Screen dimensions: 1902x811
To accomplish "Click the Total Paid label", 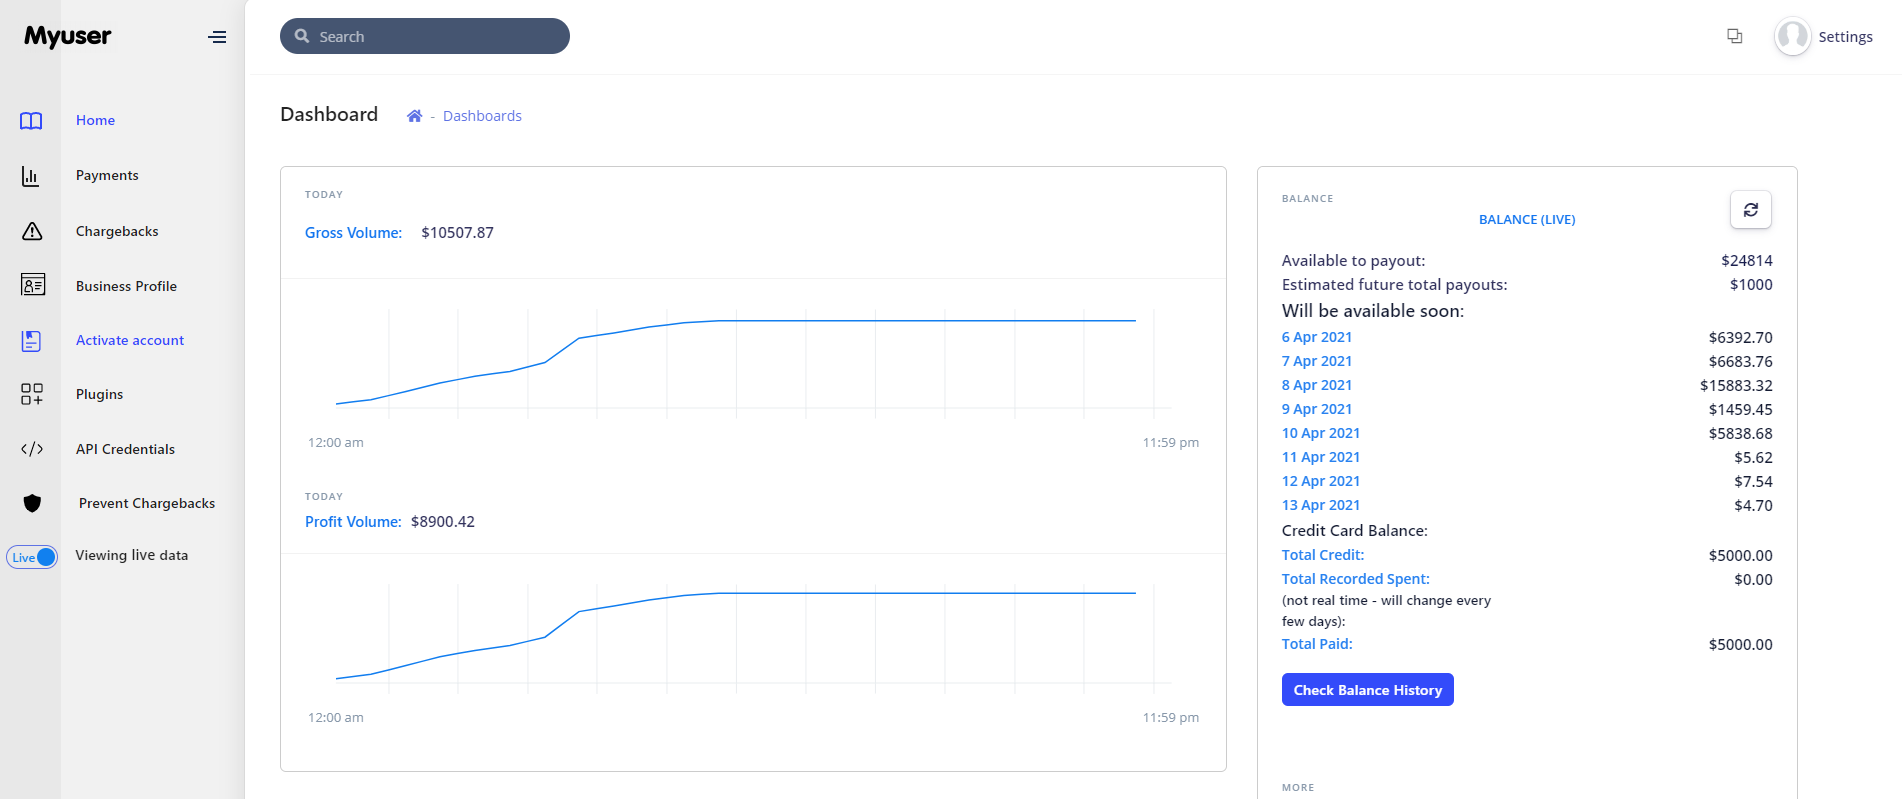I will tap(1316, 644).
